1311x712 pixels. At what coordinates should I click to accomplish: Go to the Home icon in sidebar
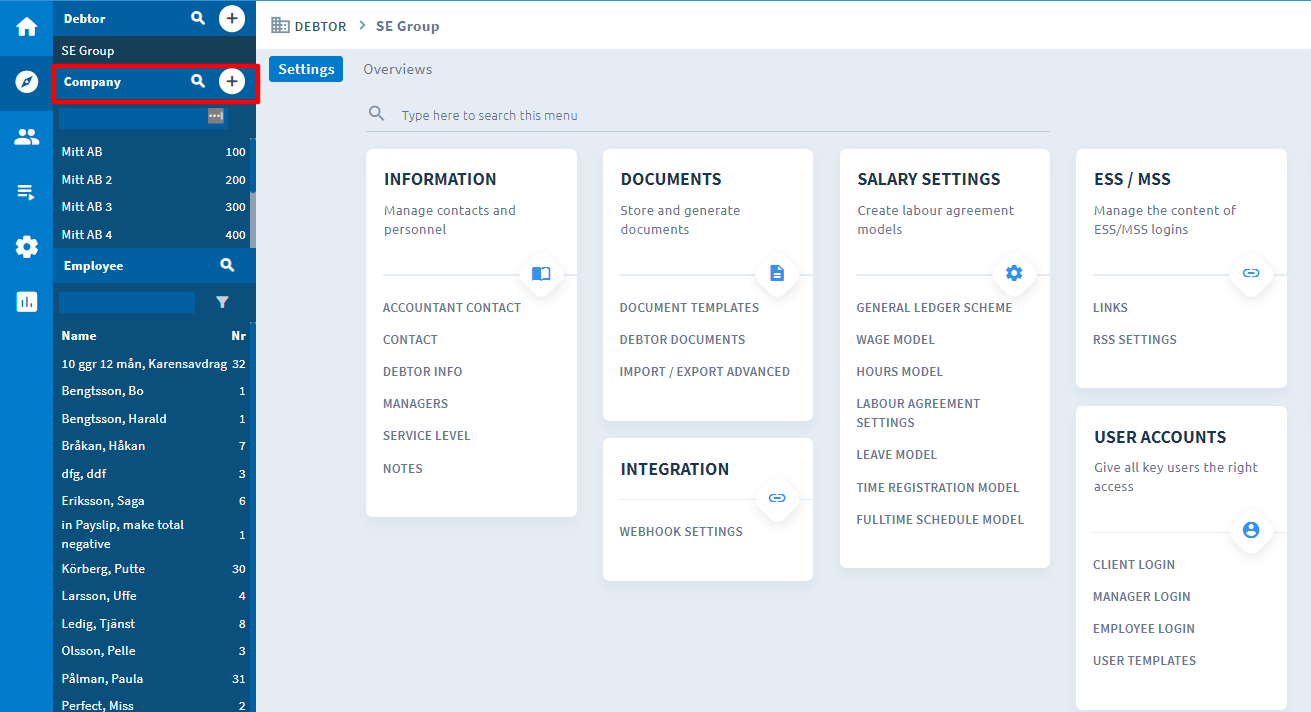point(26,27)
